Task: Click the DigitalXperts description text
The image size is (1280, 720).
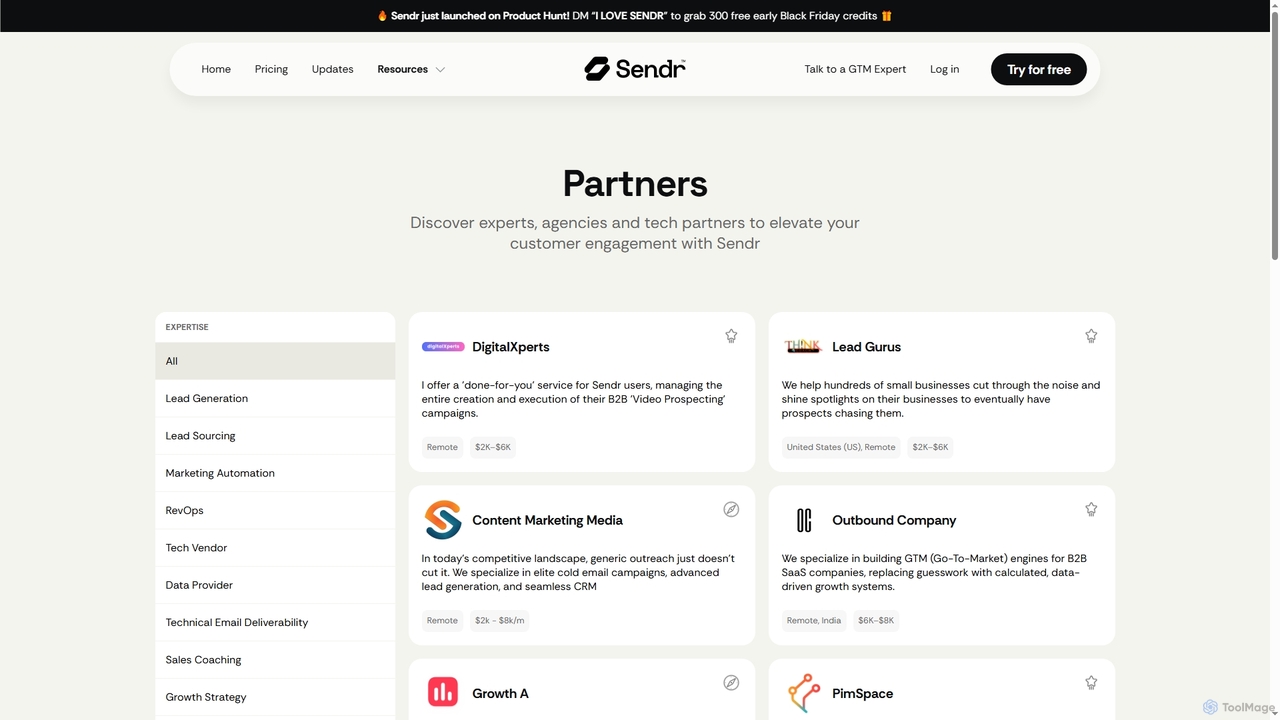Action: pos(573,399)
